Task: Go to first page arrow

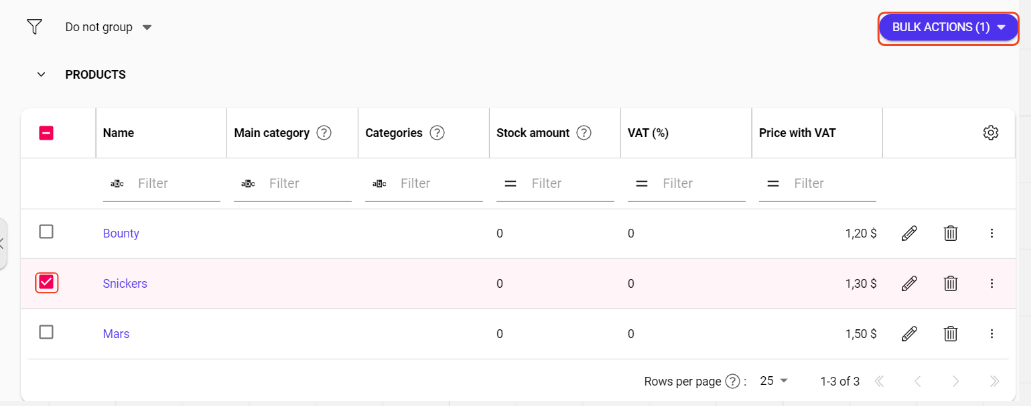Action: [878, 381]
